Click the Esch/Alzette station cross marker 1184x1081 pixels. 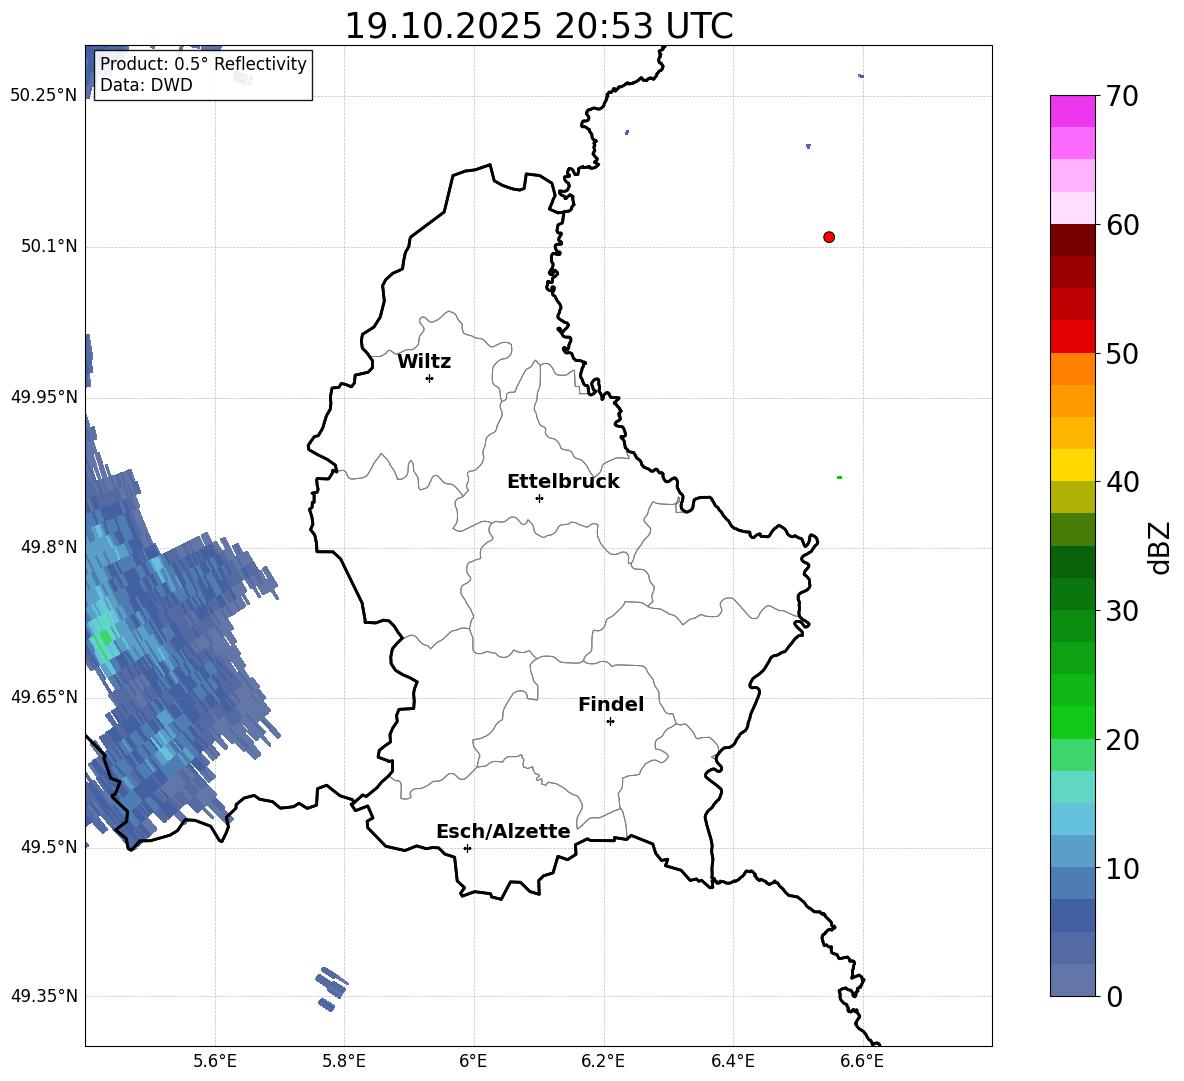pyautogui.click(x=467, y=848)
